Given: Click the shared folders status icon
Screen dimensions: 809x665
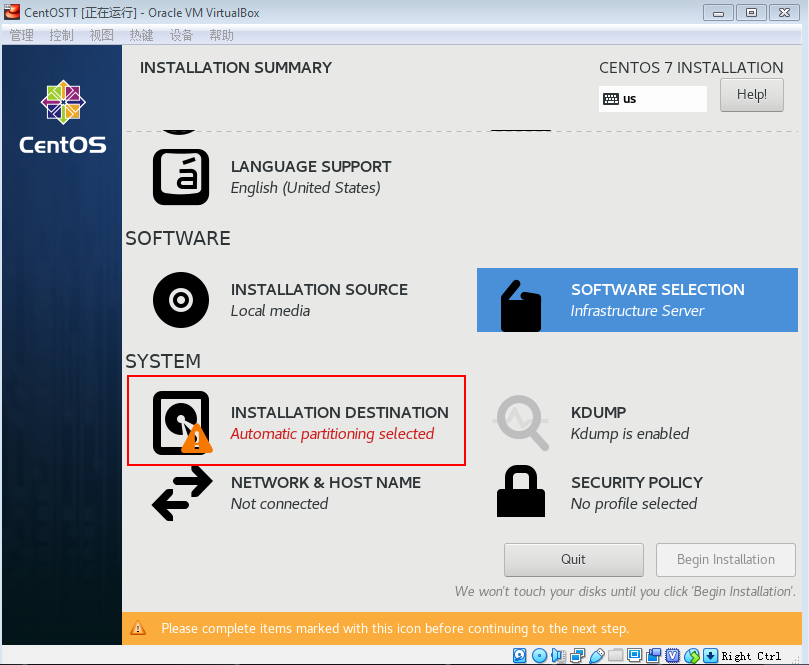Looking at the screenshot, I should 616,655.
